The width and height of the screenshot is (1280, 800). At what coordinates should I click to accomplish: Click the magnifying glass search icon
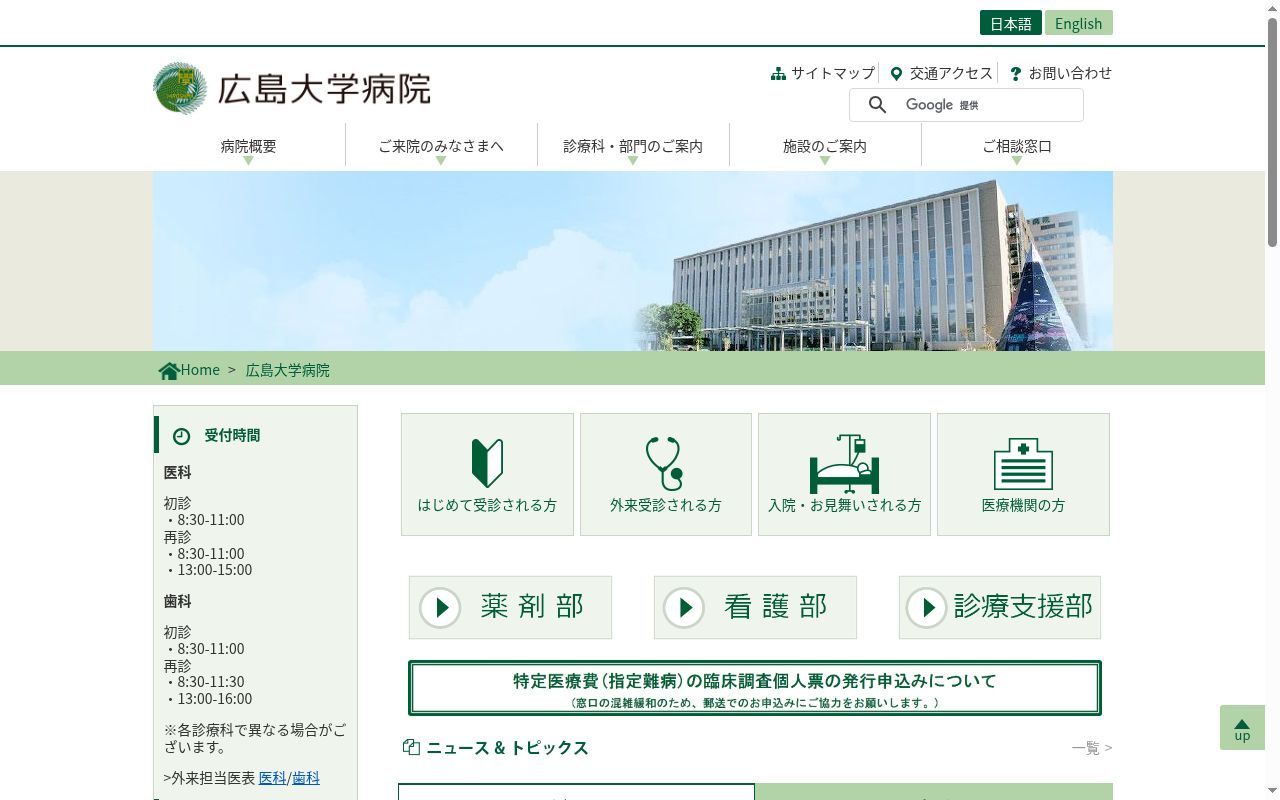[x=877, y=105]
